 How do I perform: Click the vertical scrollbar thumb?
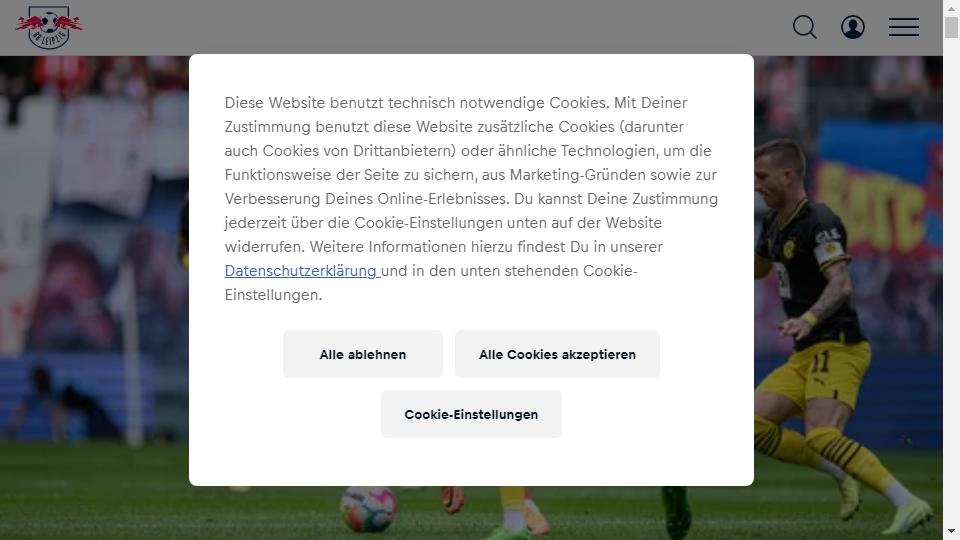pos(951,28)
